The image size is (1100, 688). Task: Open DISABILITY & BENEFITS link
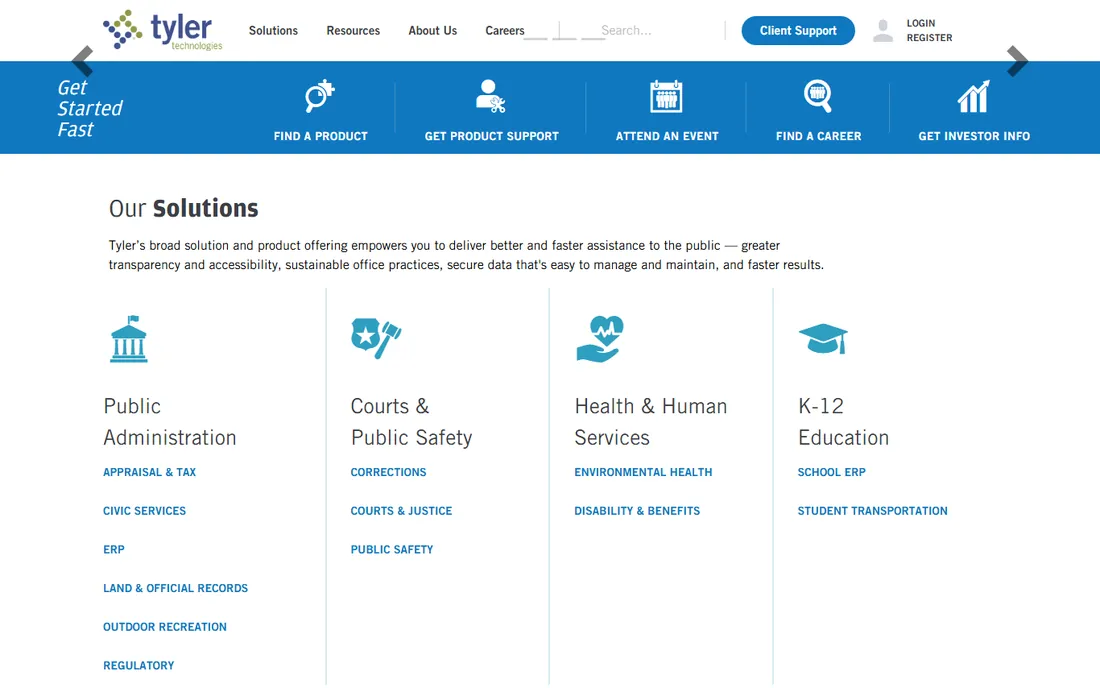point(637,511)
